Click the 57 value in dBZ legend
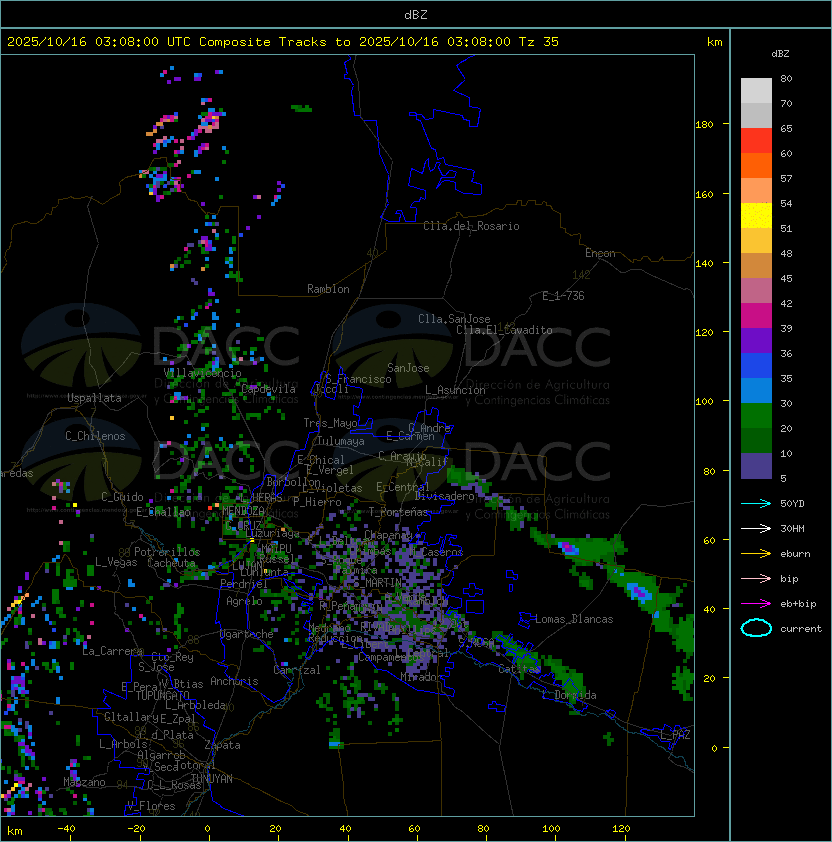Screen dimensions: 832x842 tap(786, 178)
